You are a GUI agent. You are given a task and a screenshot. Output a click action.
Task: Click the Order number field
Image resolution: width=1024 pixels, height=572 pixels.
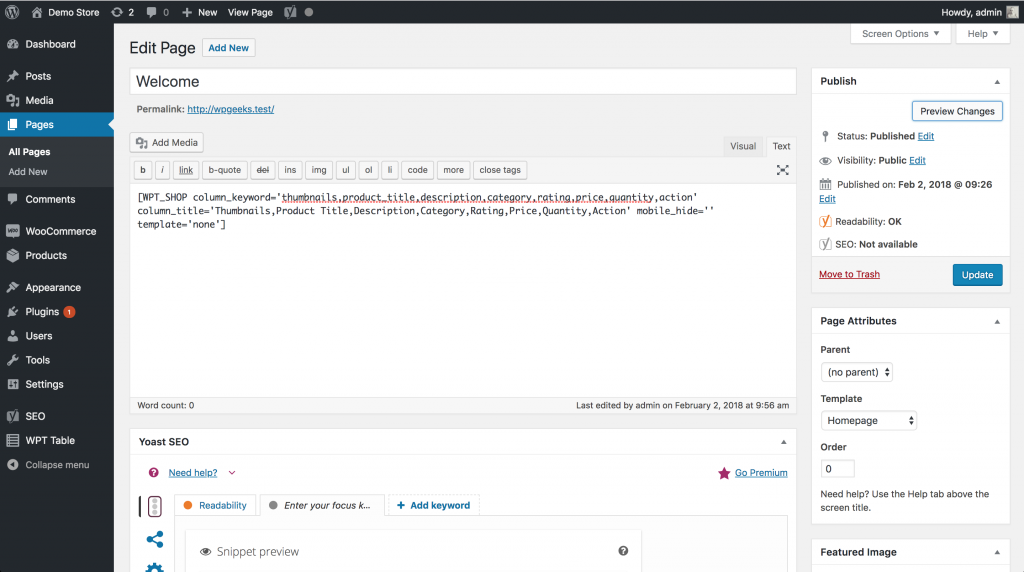point(837,469)
